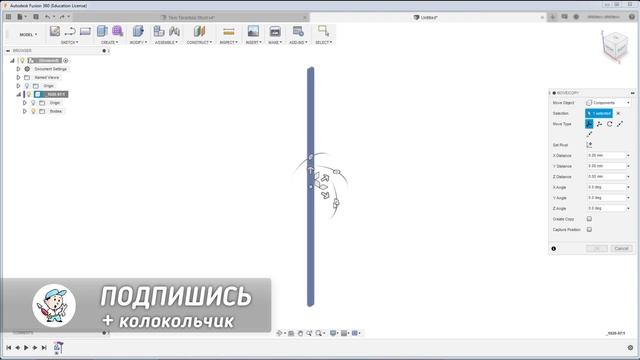
Task: Select the Extrude tool in the Create group
Action: (102, 31)
